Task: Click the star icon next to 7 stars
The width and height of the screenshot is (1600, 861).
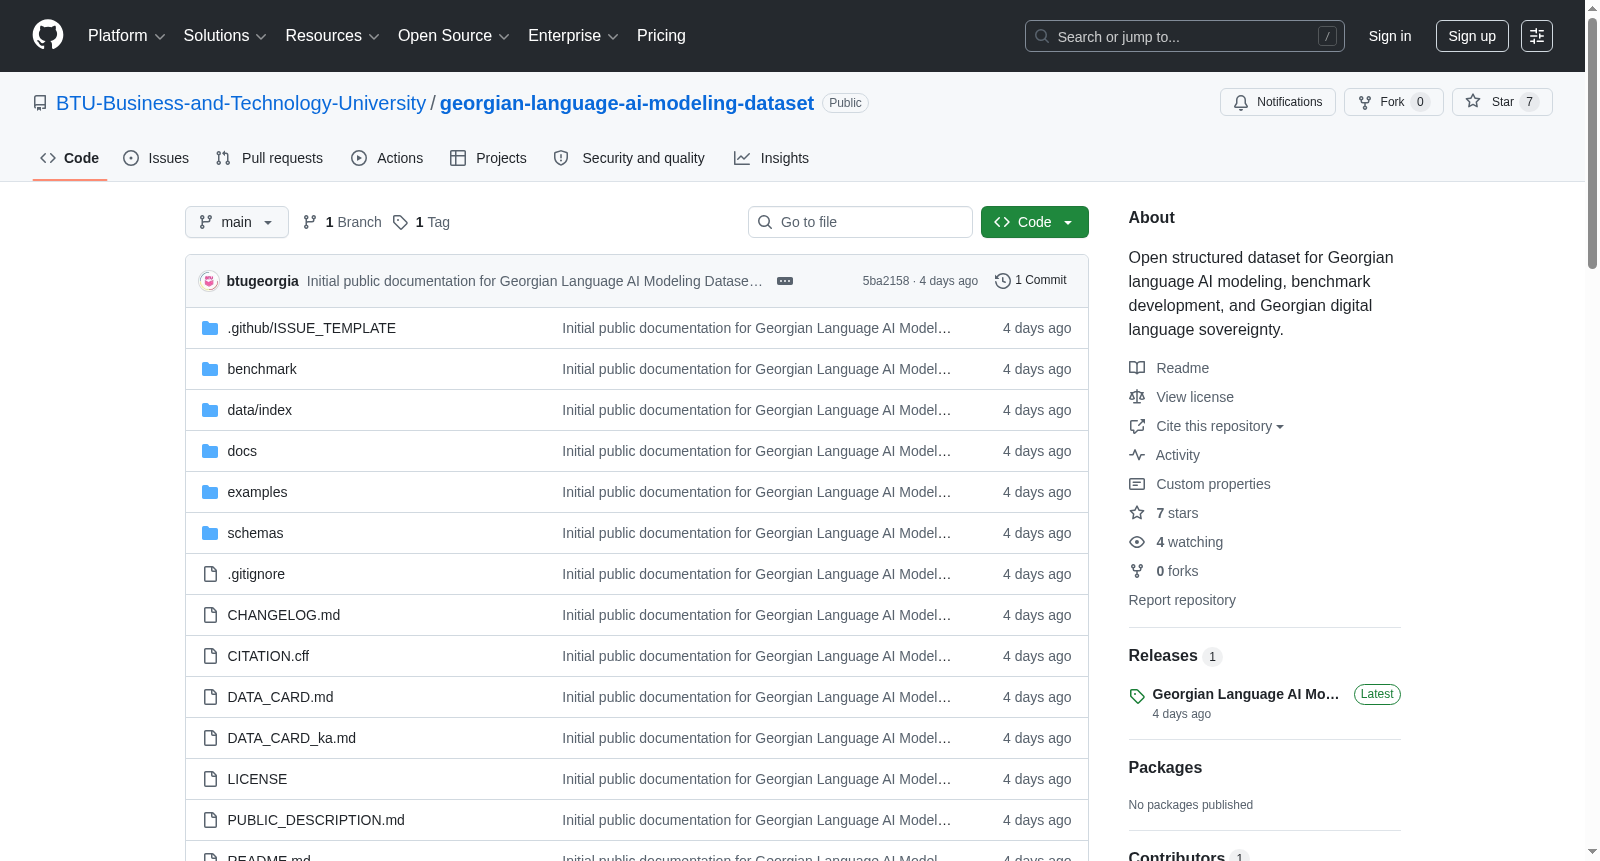Action: [1137, 513]
